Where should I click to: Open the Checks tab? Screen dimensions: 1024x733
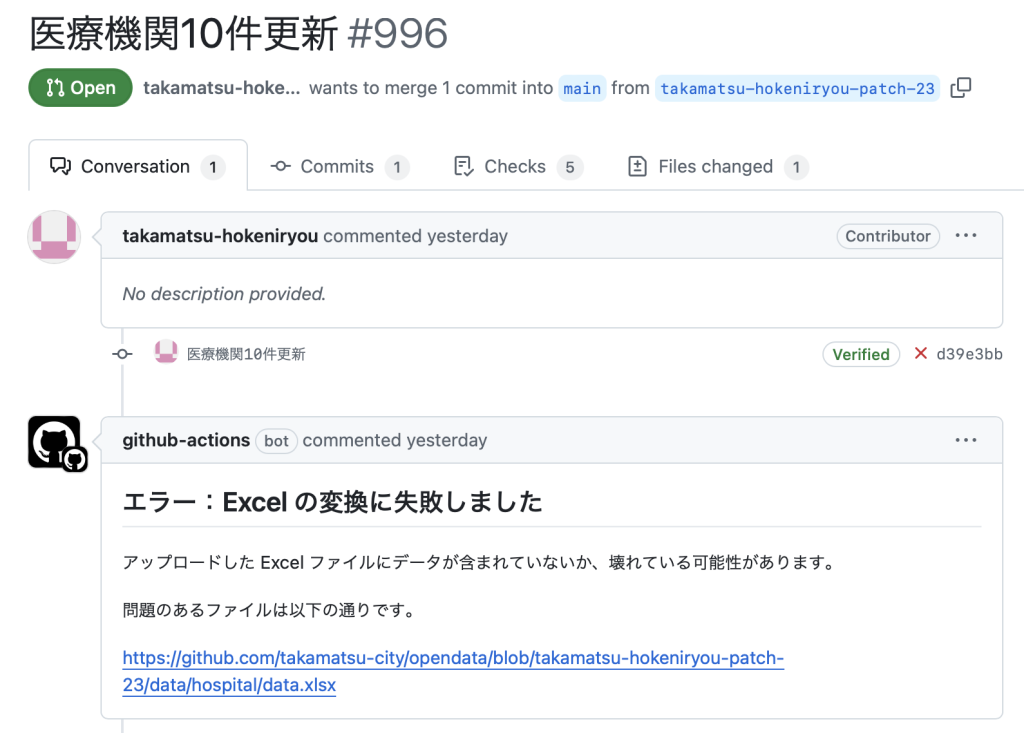click(519, 167)
